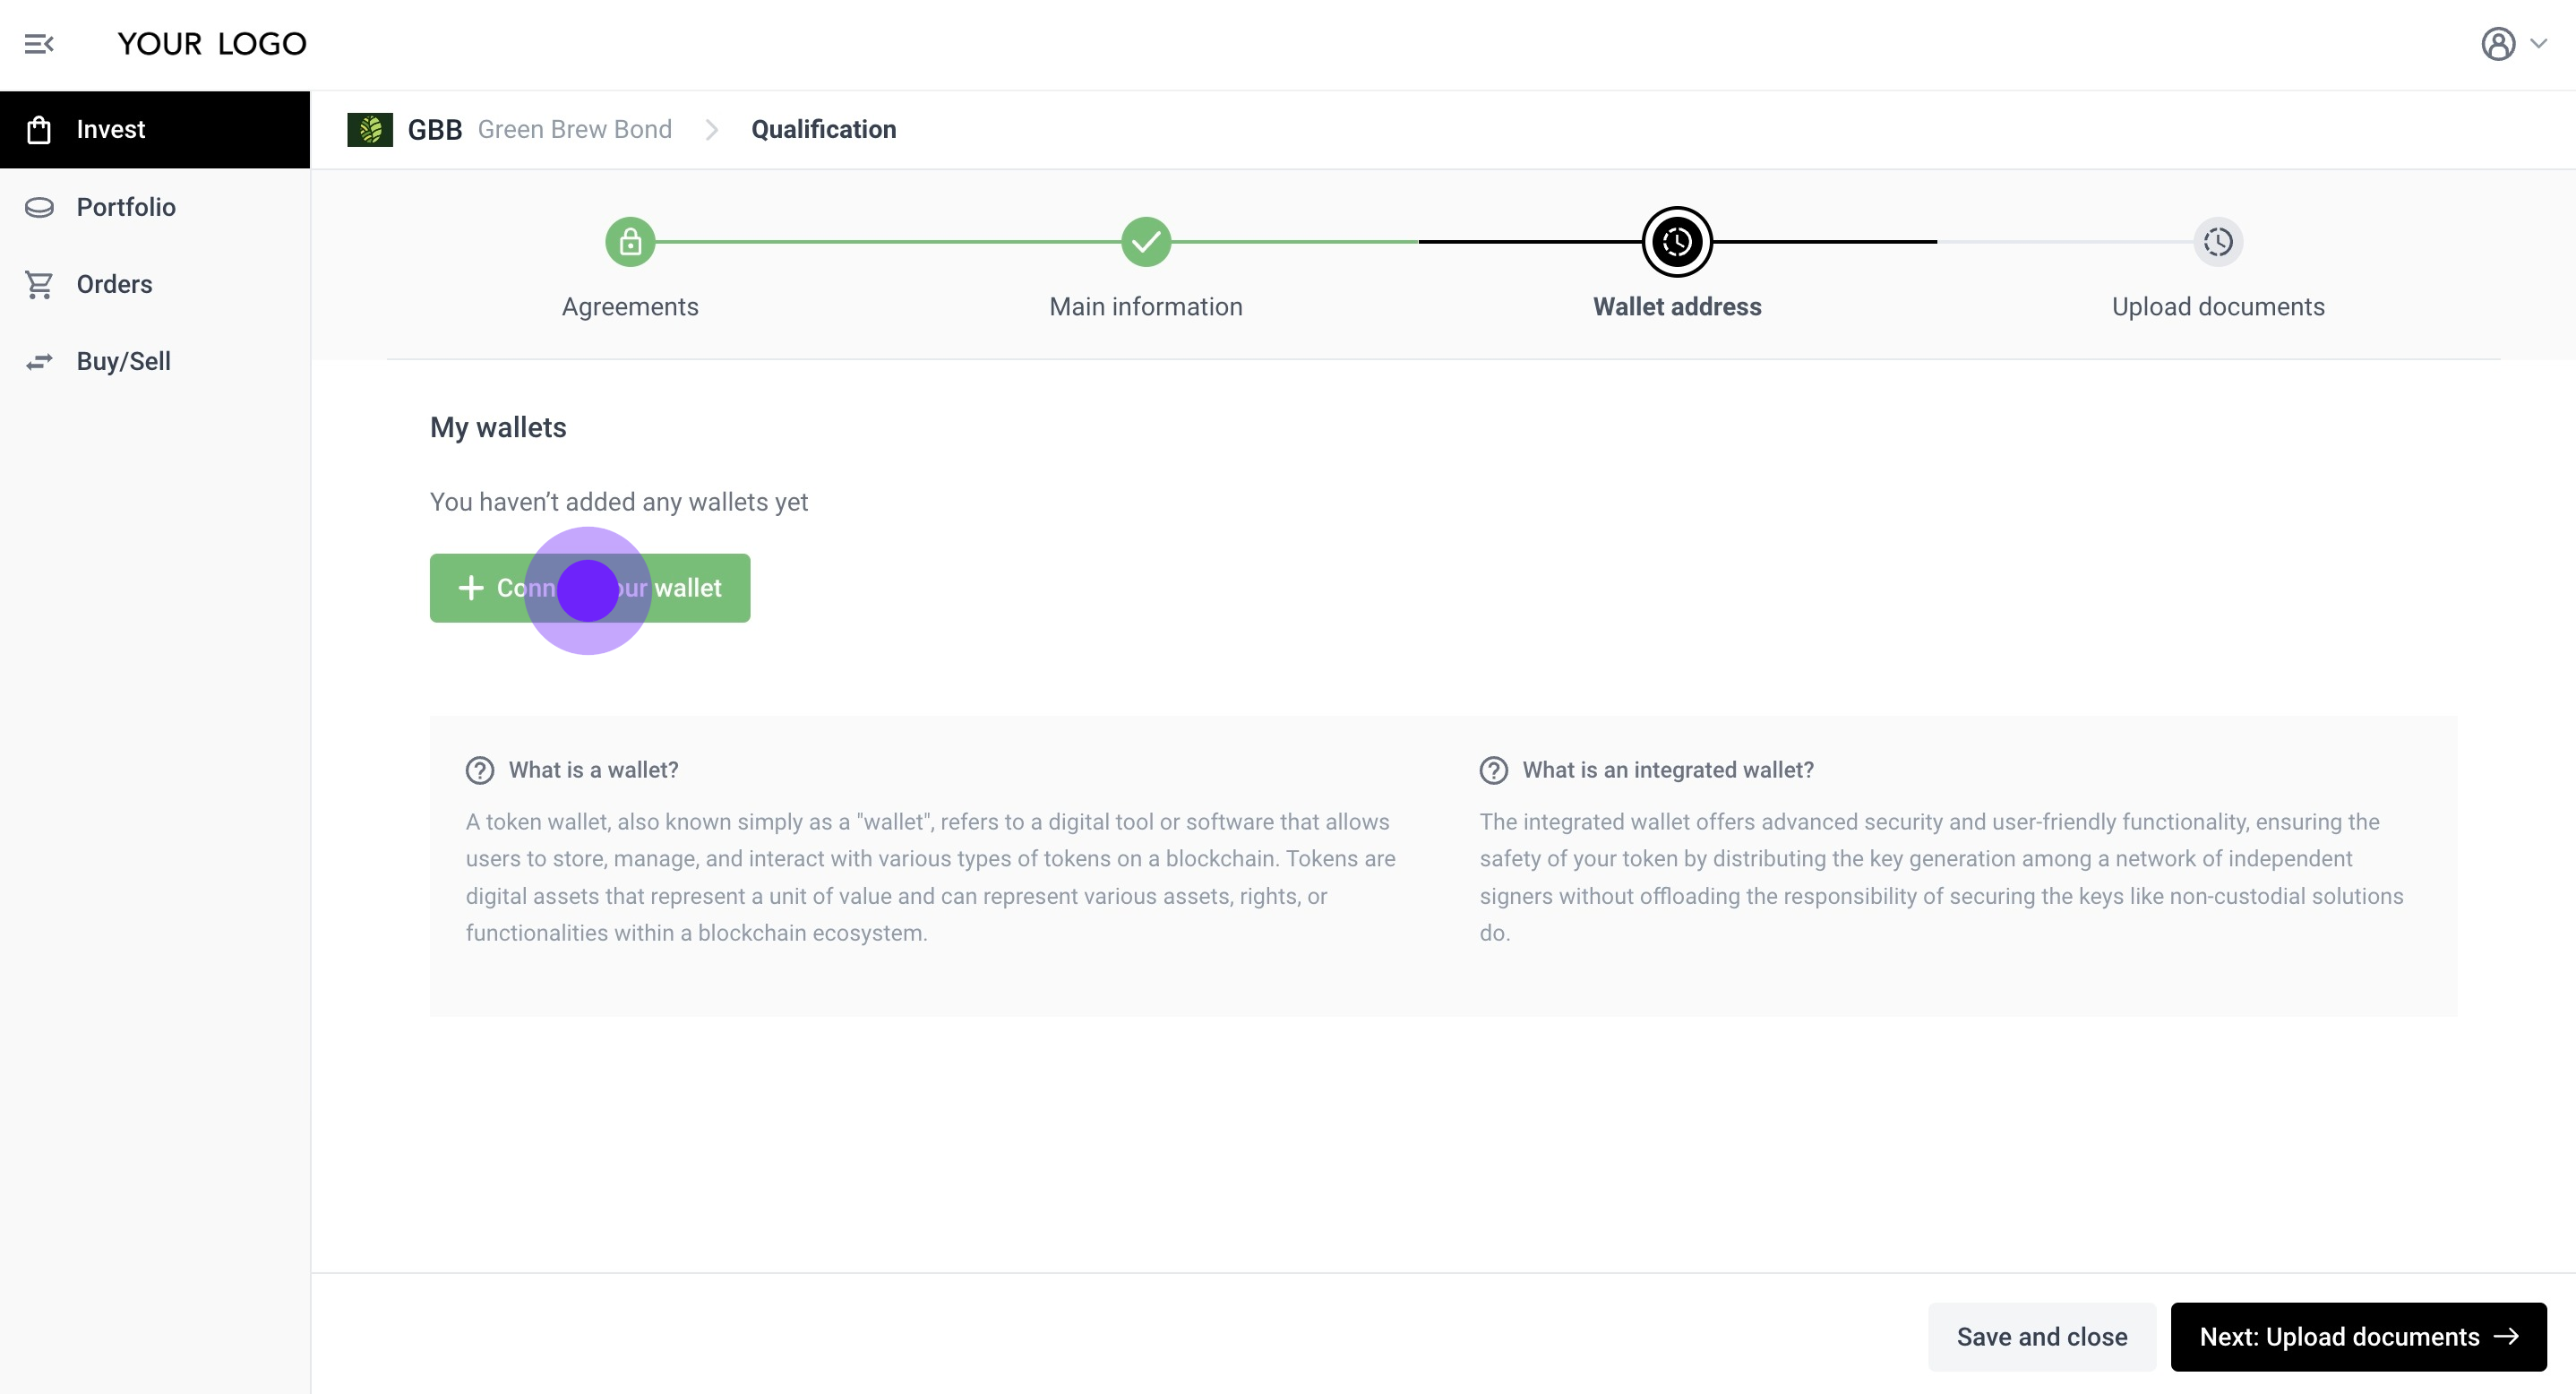Go to Upload documents step icon

pyautogui.click(x=2217, y=242)
